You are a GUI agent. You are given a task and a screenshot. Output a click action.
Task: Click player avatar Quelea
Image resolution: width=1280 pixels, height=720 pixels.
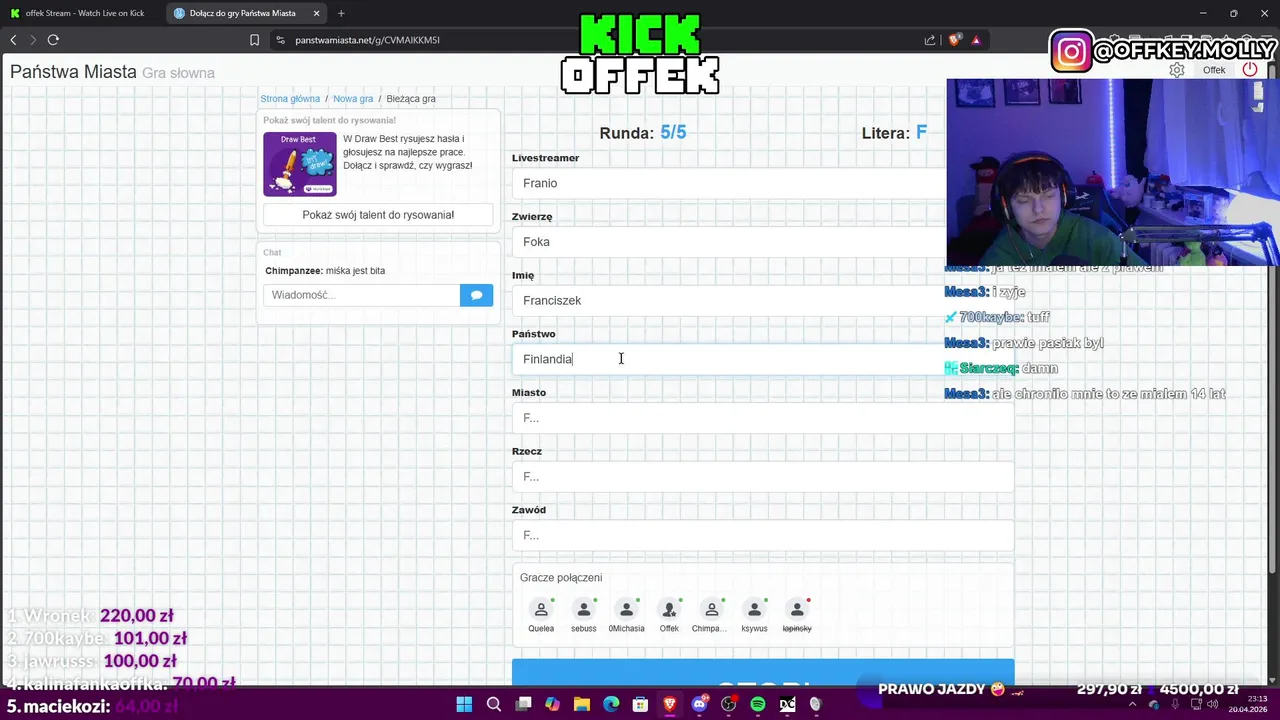[x=541, y=609]
